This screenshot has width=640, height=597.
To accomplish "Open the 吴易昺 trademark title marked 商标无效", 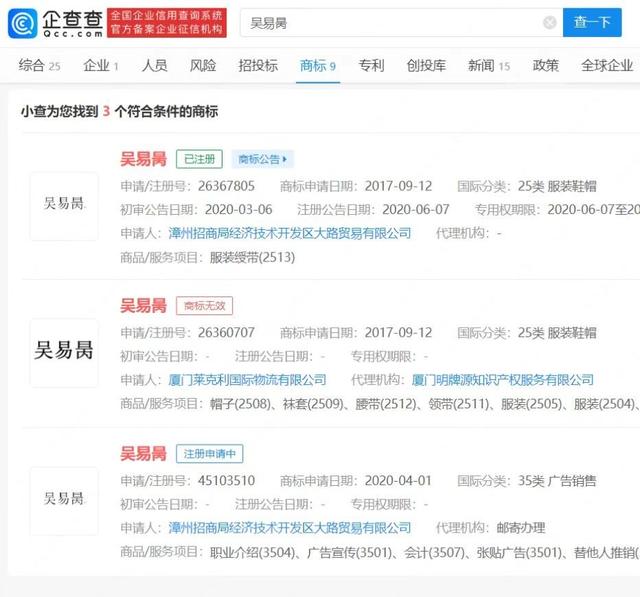I will tap(143, 306).
